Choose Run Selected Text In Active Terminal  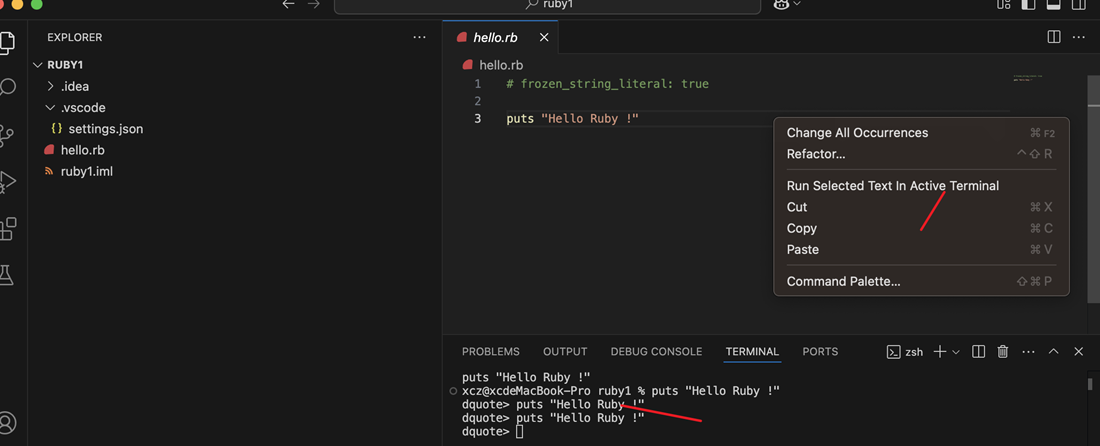coord(892,186)
